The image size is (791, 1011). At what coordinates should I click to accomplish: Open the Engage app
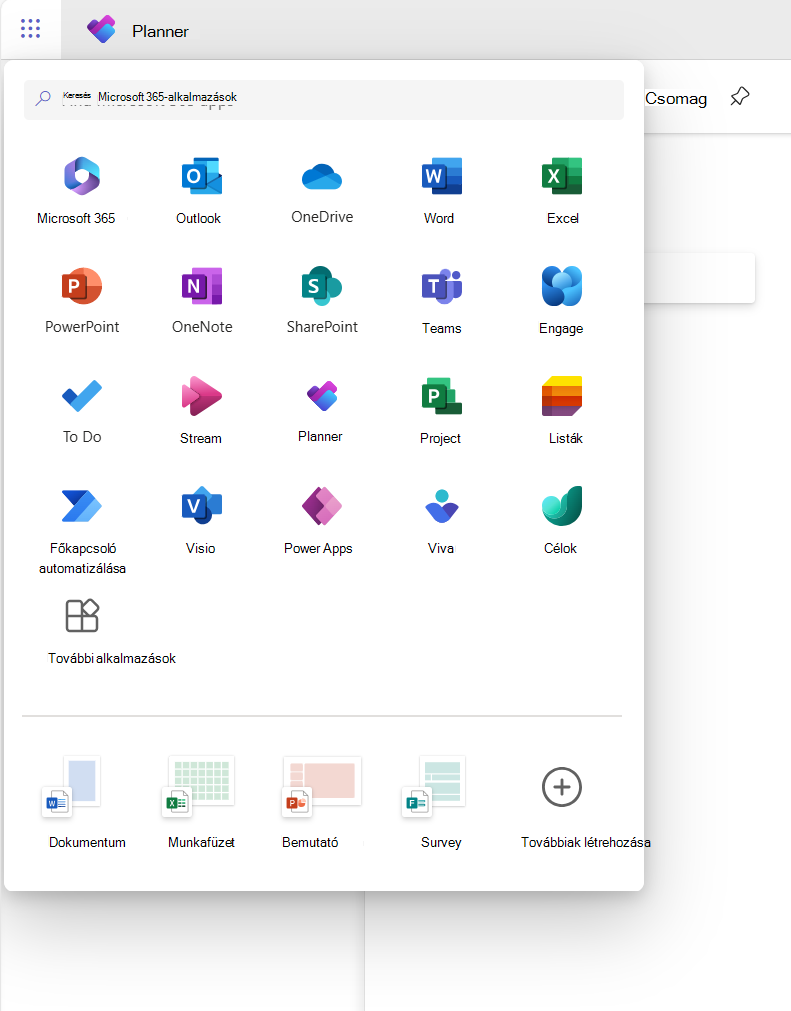562,300
